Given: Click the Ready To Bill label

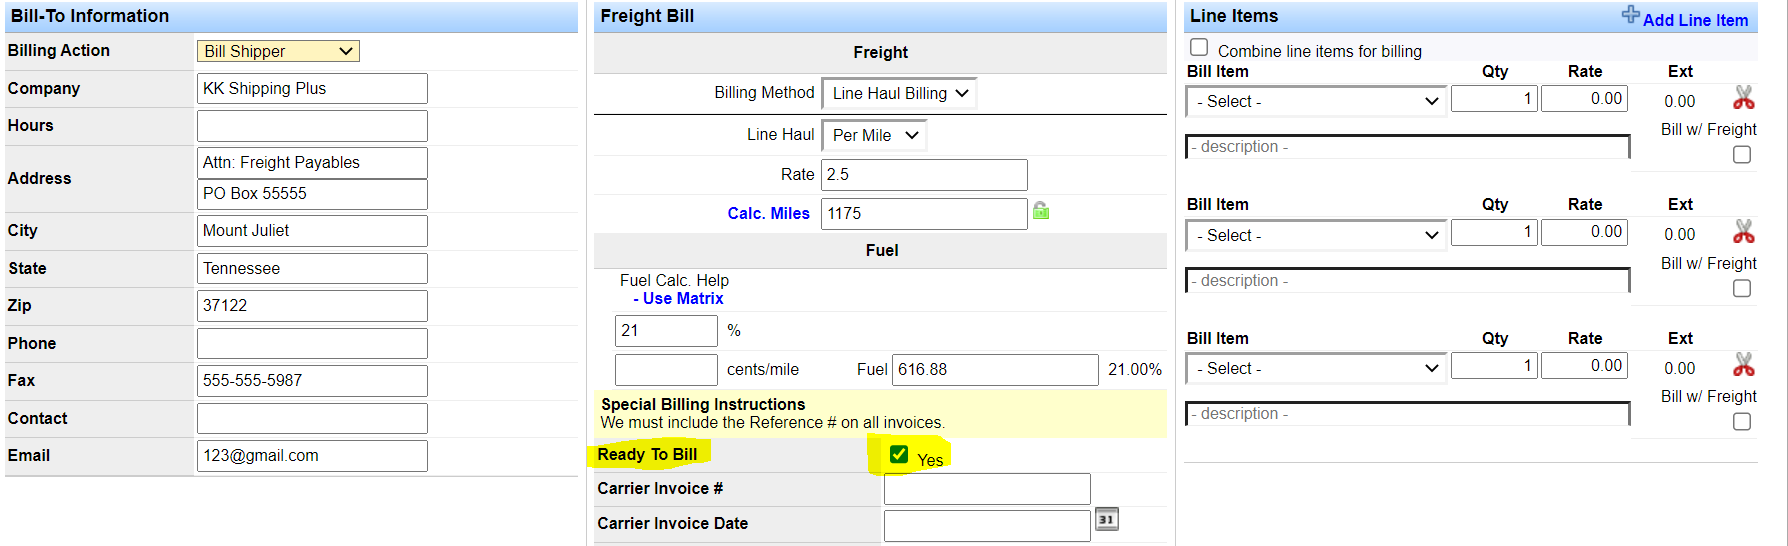Looking at the screenshot, I should (647, 454).
